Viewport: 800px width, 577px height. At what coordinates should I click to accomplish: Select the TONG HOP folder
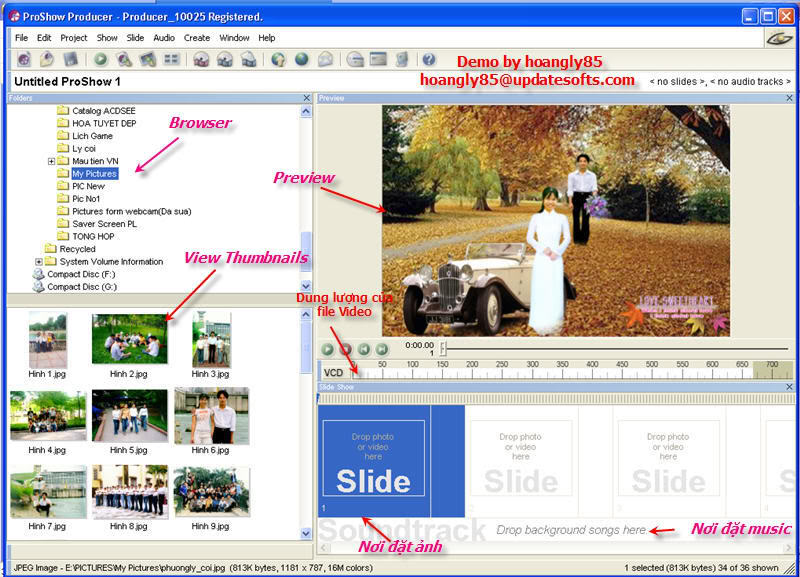point(86,237)
